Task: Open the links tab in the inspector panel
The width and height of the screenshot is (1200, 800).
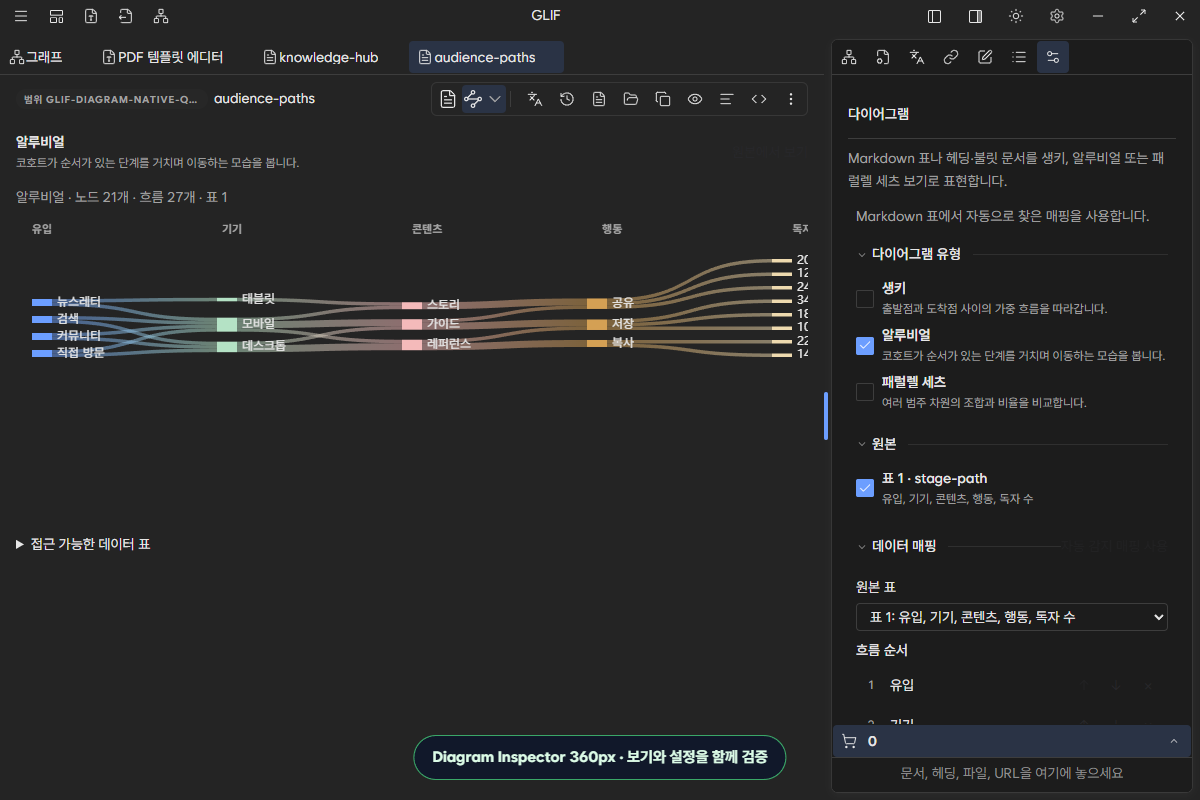Action: pos(951,57)
